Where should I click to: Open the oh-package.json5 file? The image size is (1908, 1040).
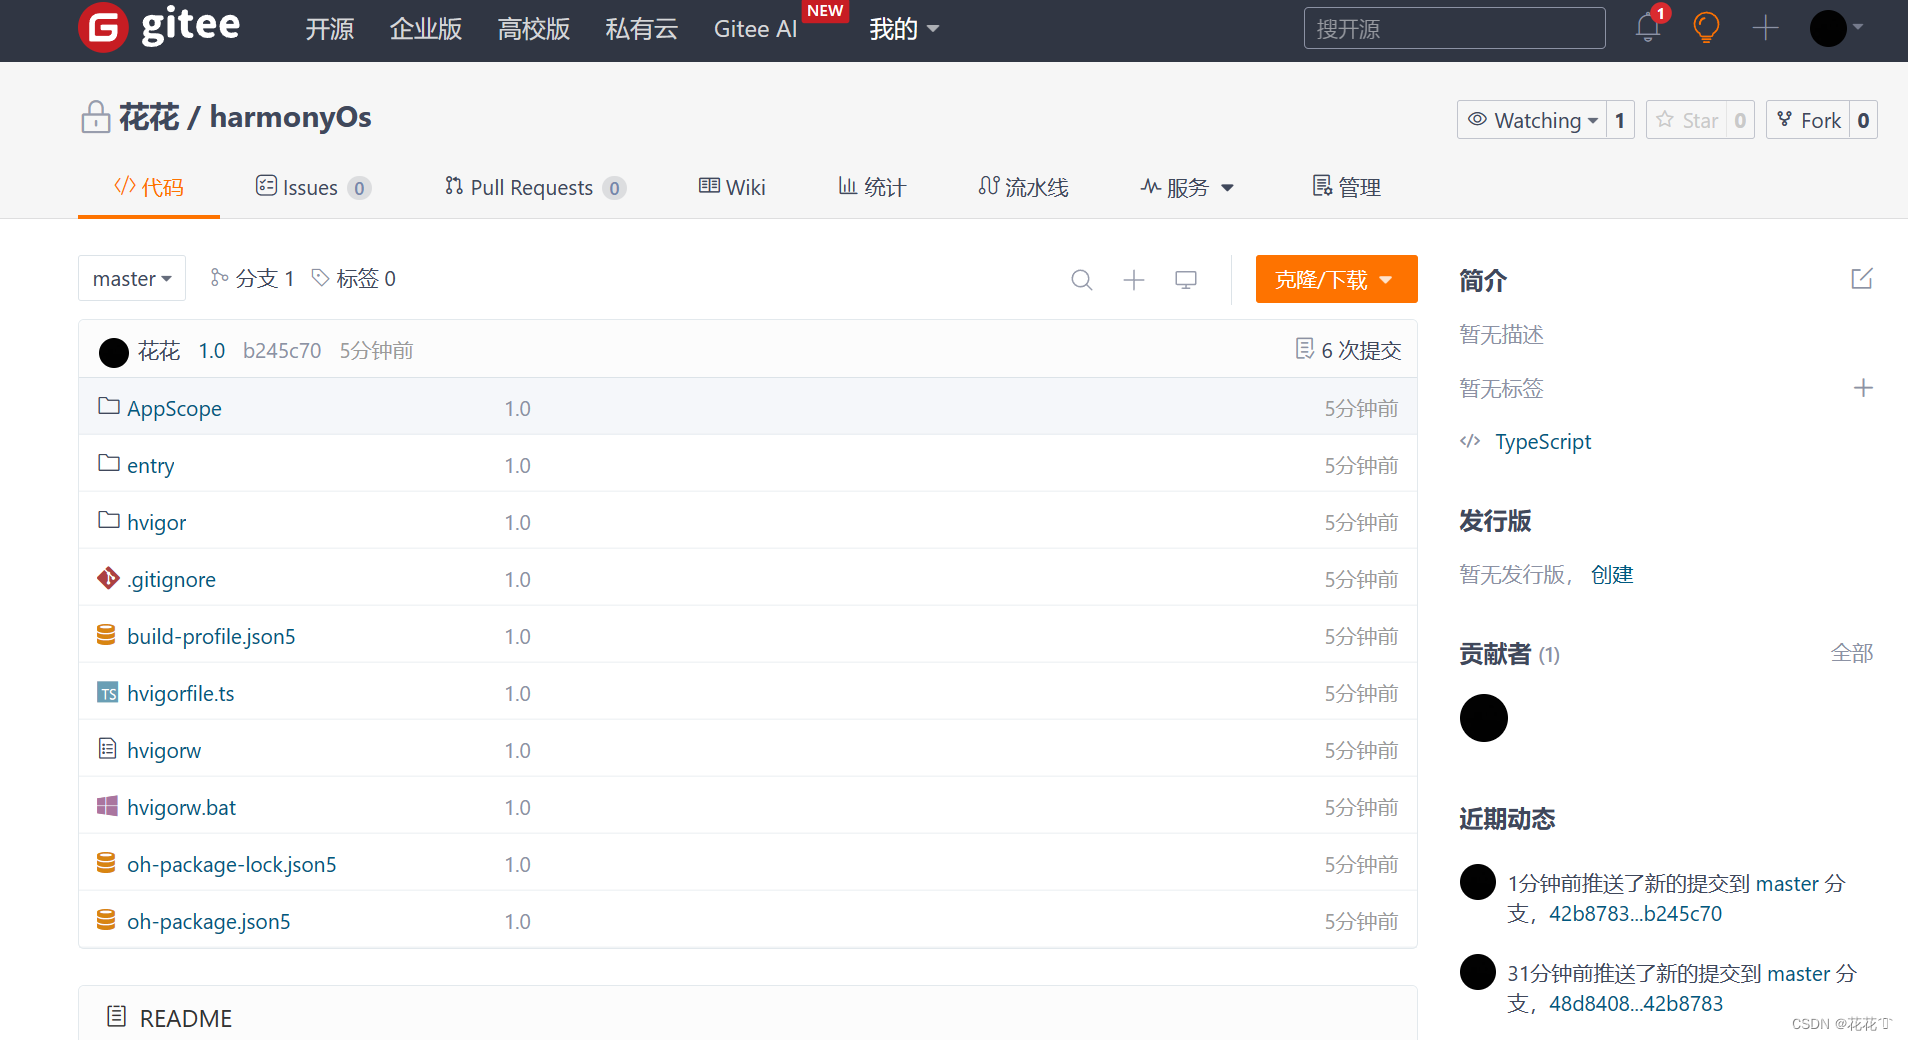pyautogui.click(x=209, y=922)
